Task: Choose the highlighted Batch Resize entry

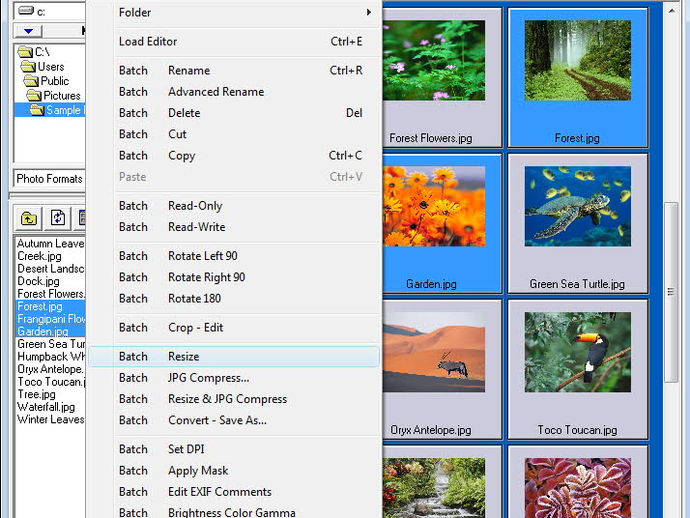Action: (x=234, y=356)
